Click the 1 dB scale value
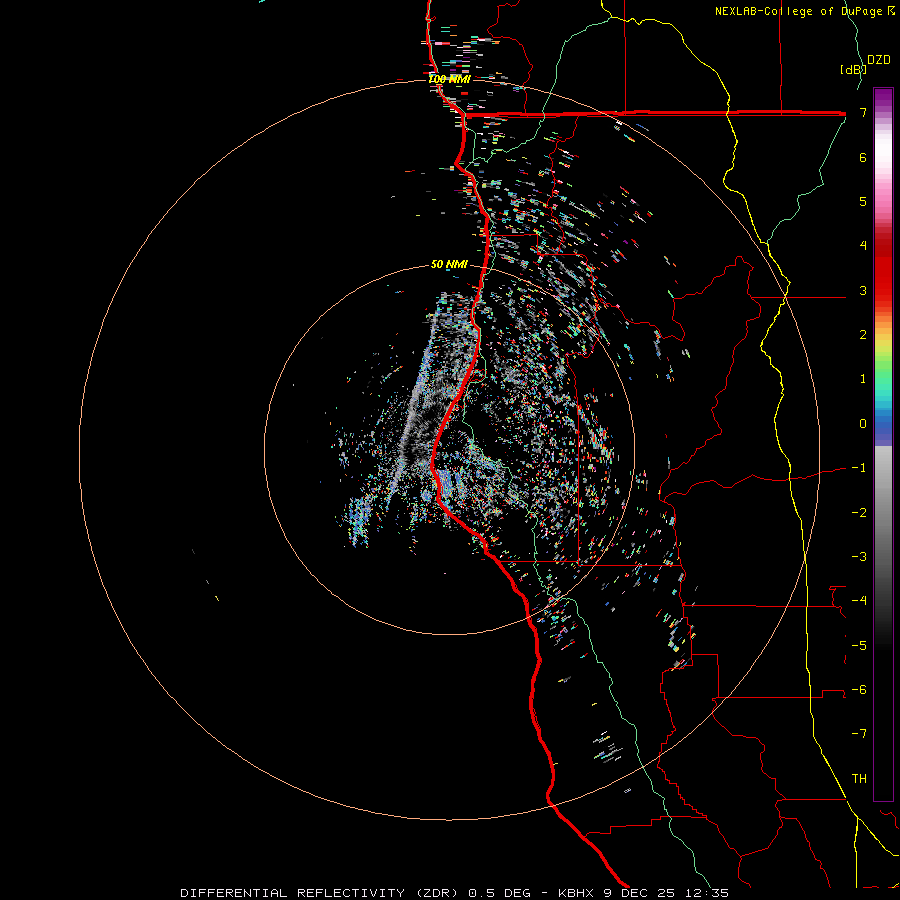 click(863, 379)
